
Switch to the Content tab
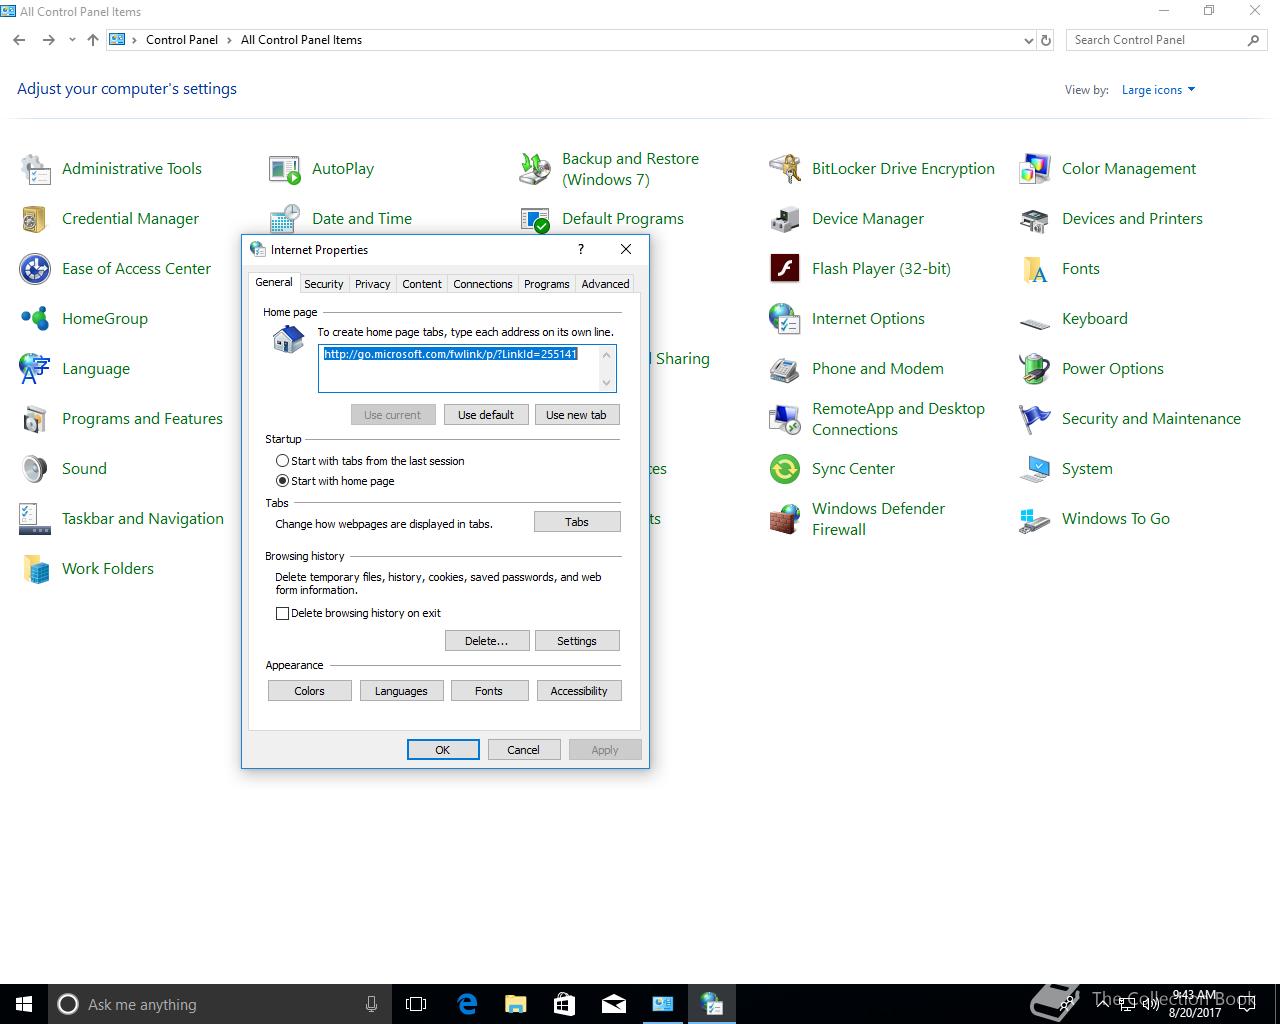click(422, 284)
